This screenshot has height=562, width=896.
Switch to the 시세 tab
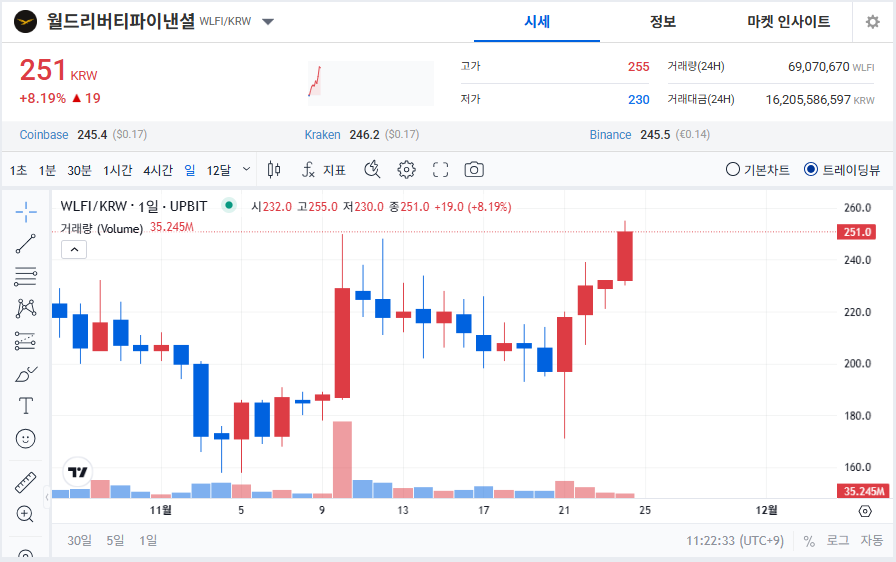point(537,22)
